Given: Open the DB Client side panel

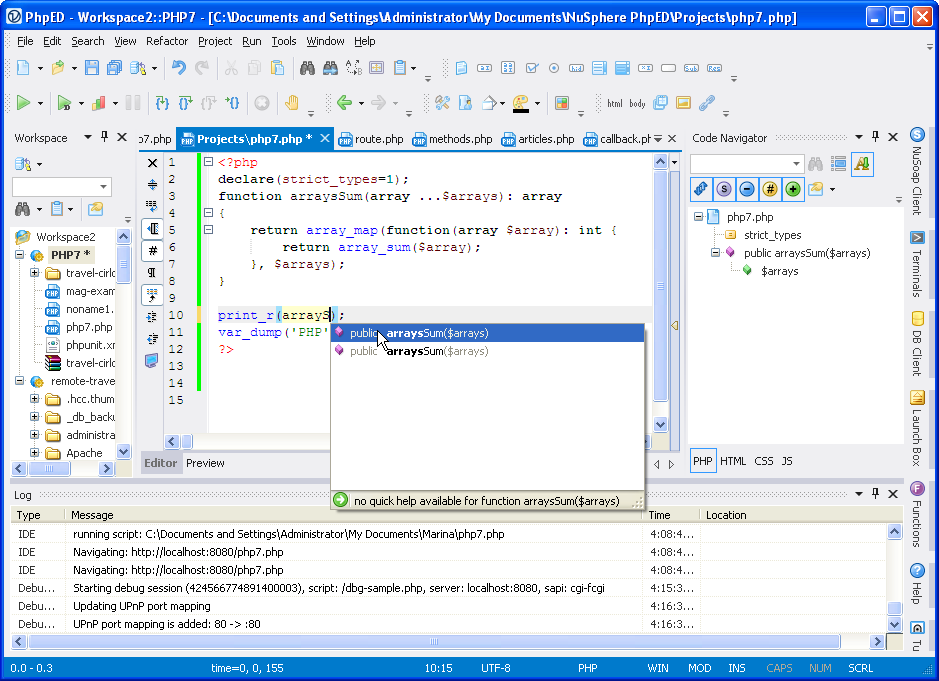Looking at the screenshot, I should [917, 343].
